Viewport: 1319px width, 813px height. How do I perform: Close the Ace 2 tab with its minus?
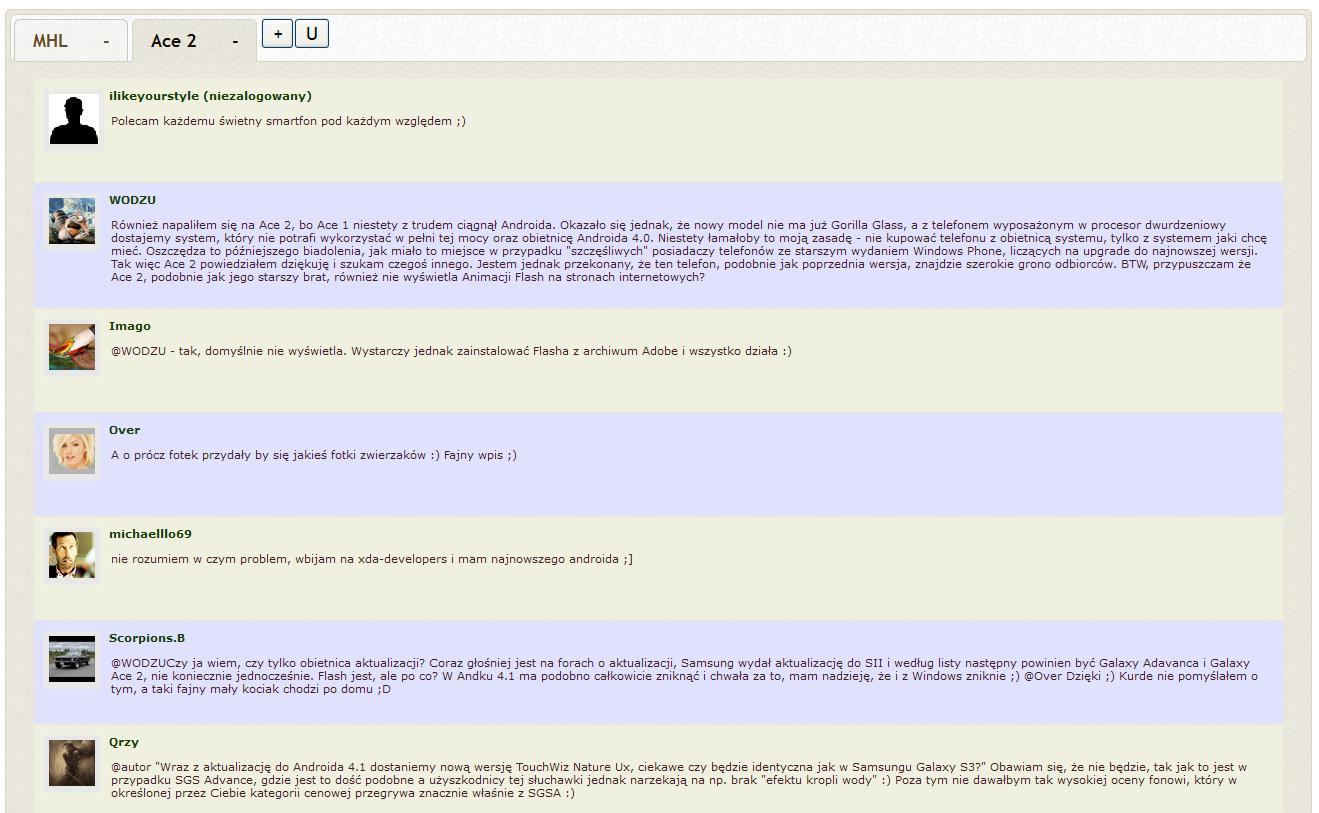pos(235,41)
